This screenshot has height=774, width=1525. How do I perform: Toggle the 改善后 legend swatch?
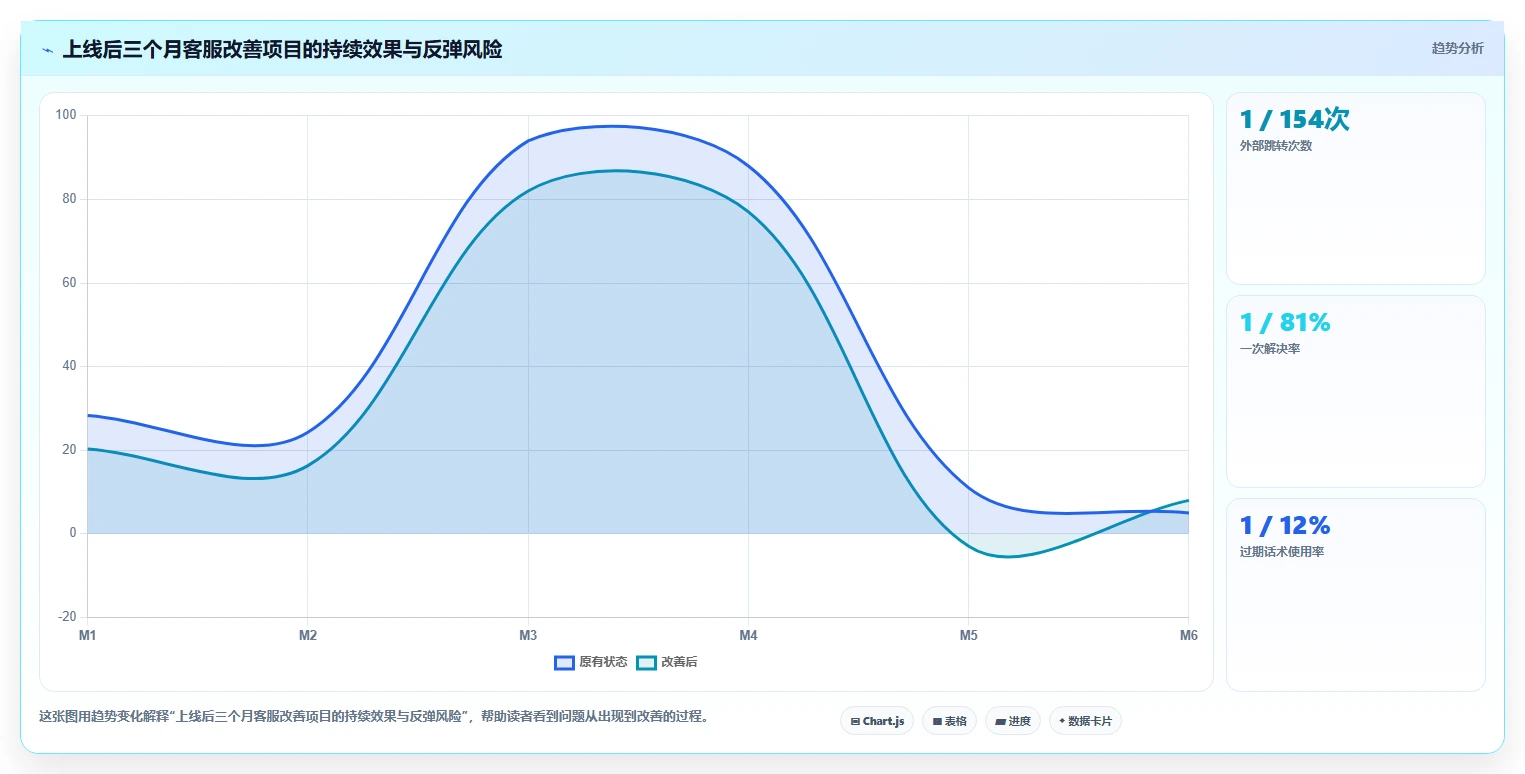pyautogui.click(x=646, y=662)
